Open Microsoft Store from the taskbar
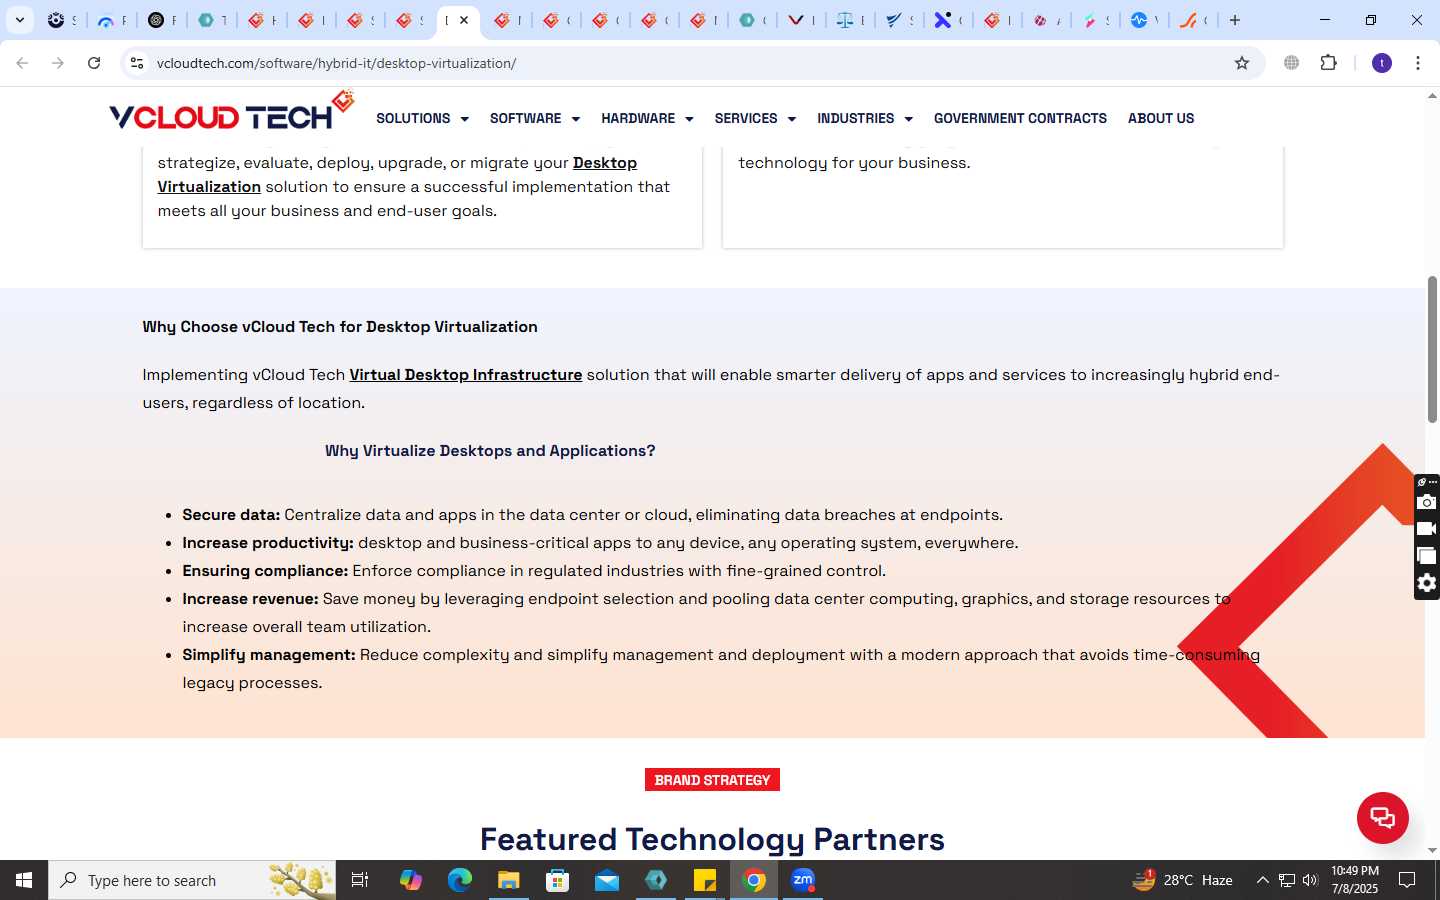 point(557,880)
